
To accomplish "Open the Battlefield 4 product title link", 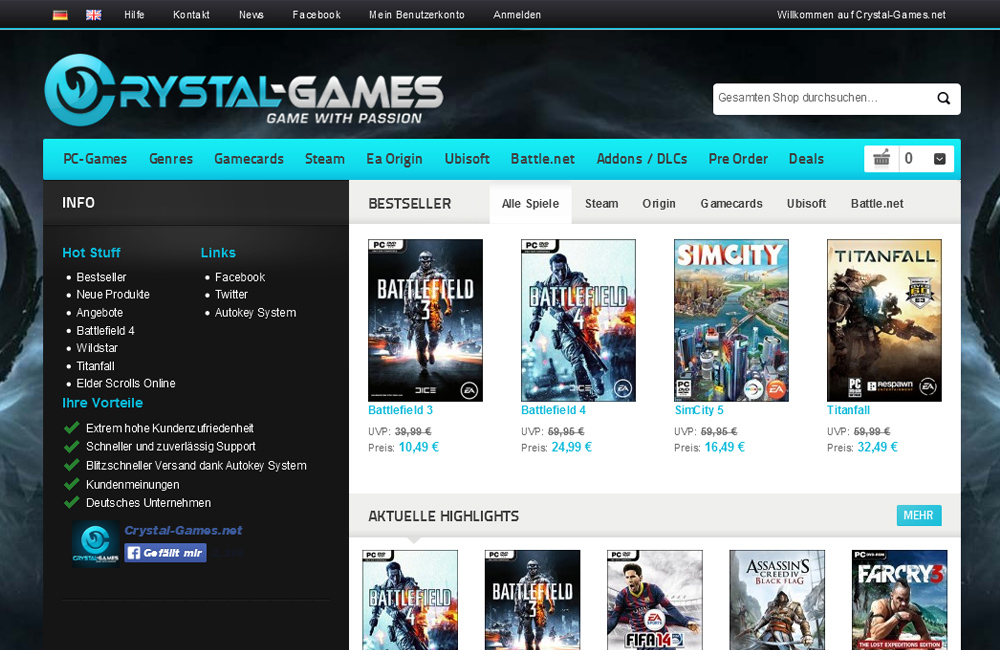I will point(554,410).
